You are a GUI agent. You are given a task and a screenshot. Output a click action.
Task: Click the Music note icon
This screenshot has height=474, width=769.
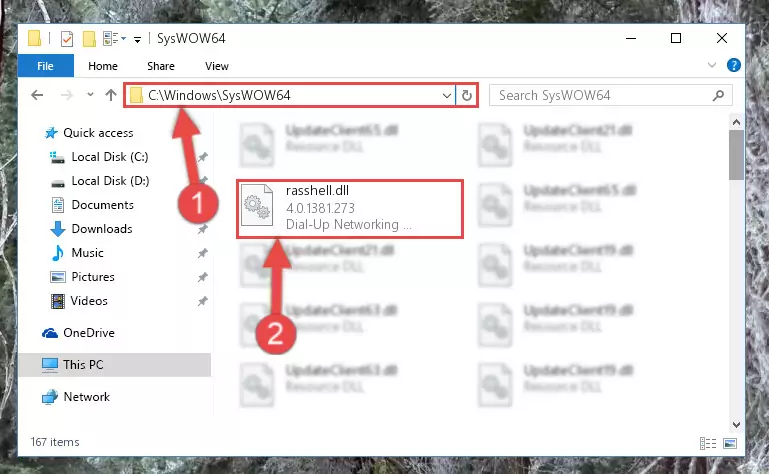coord(57,253)
